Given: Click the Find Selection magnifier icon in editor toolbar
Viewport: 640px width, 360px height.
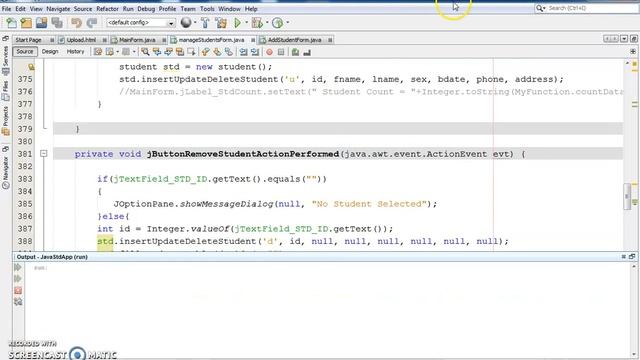Looking at the screenshot, I should coord(145,52).
